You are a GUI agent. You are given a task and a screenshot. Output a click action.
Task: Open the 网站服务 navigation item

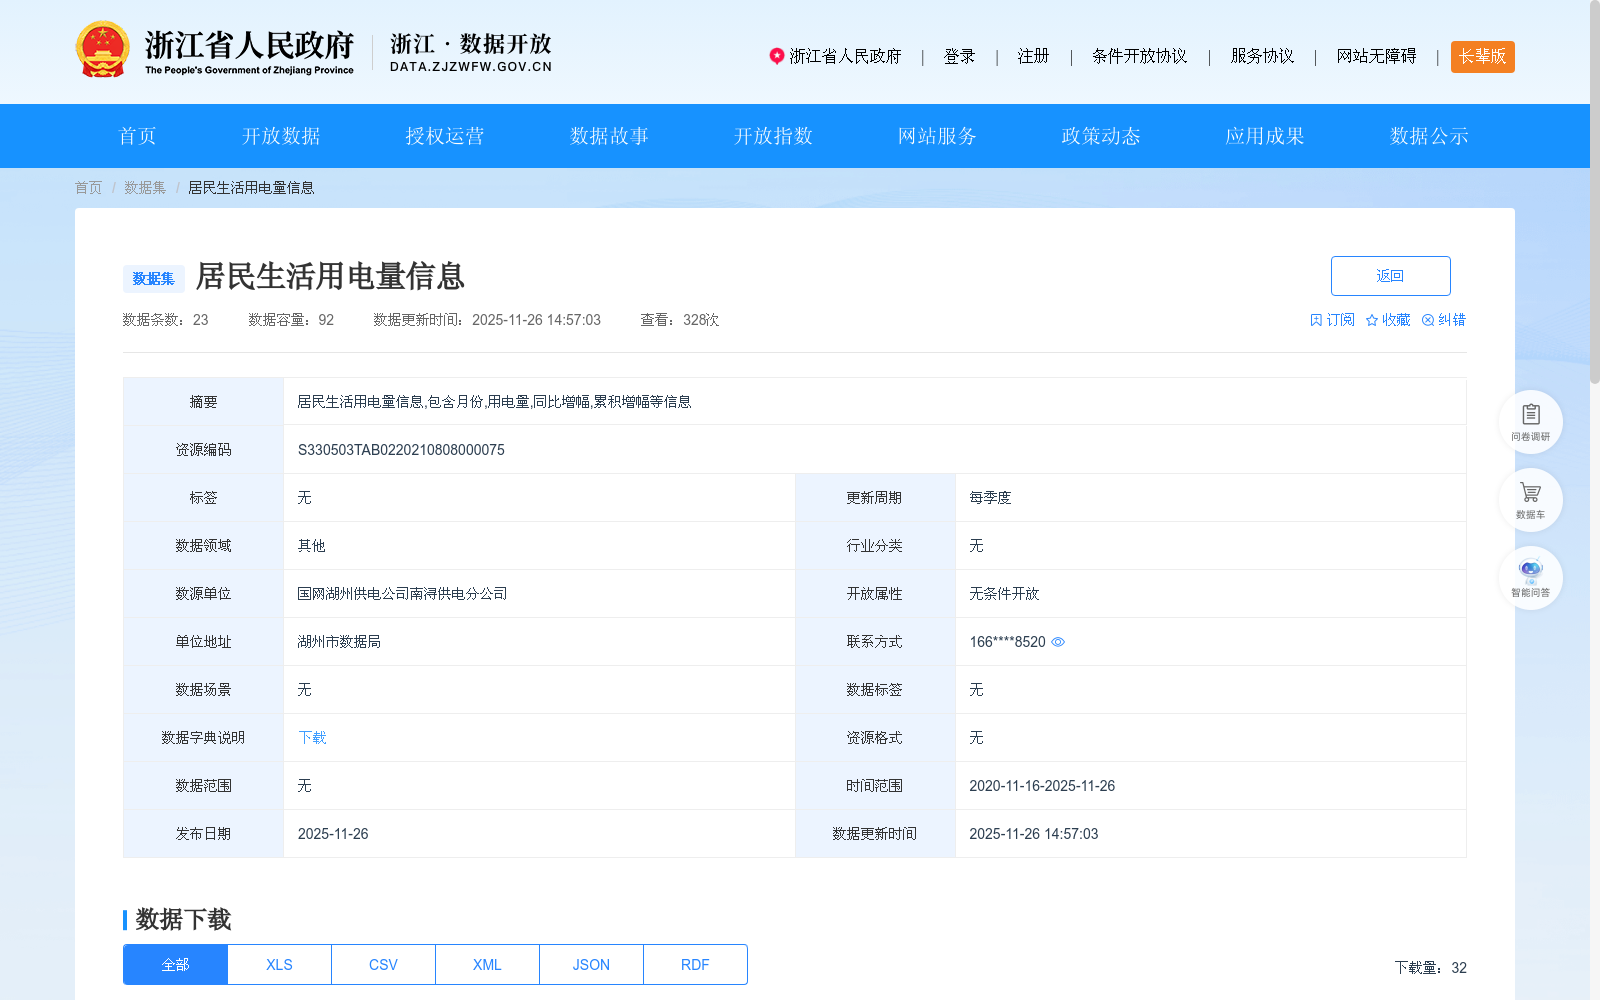coord(937,136)
